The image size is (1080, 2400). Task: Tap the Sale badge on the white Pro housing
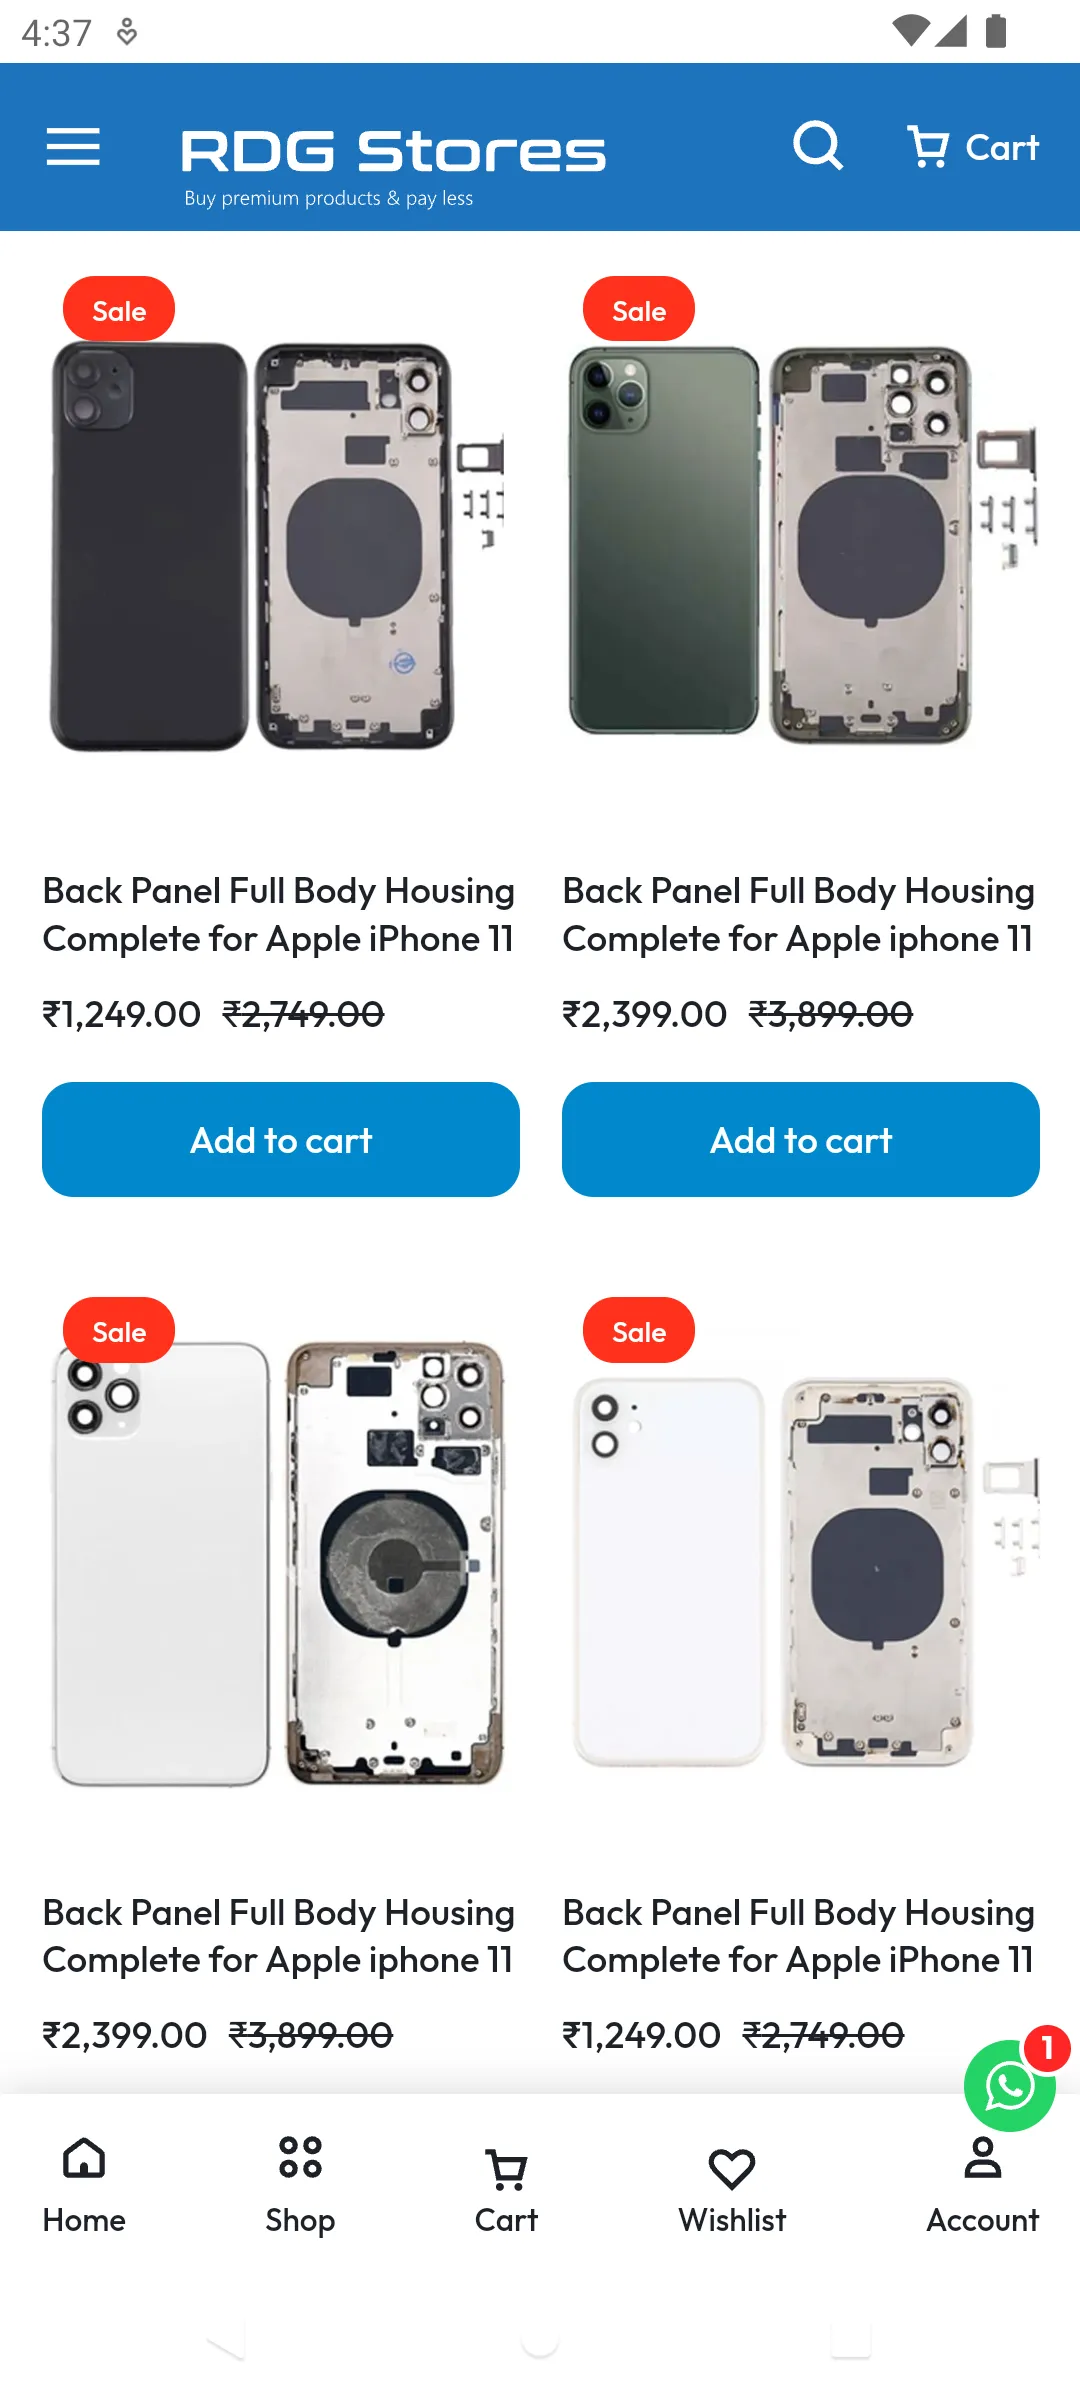(x=118, y=1330)
